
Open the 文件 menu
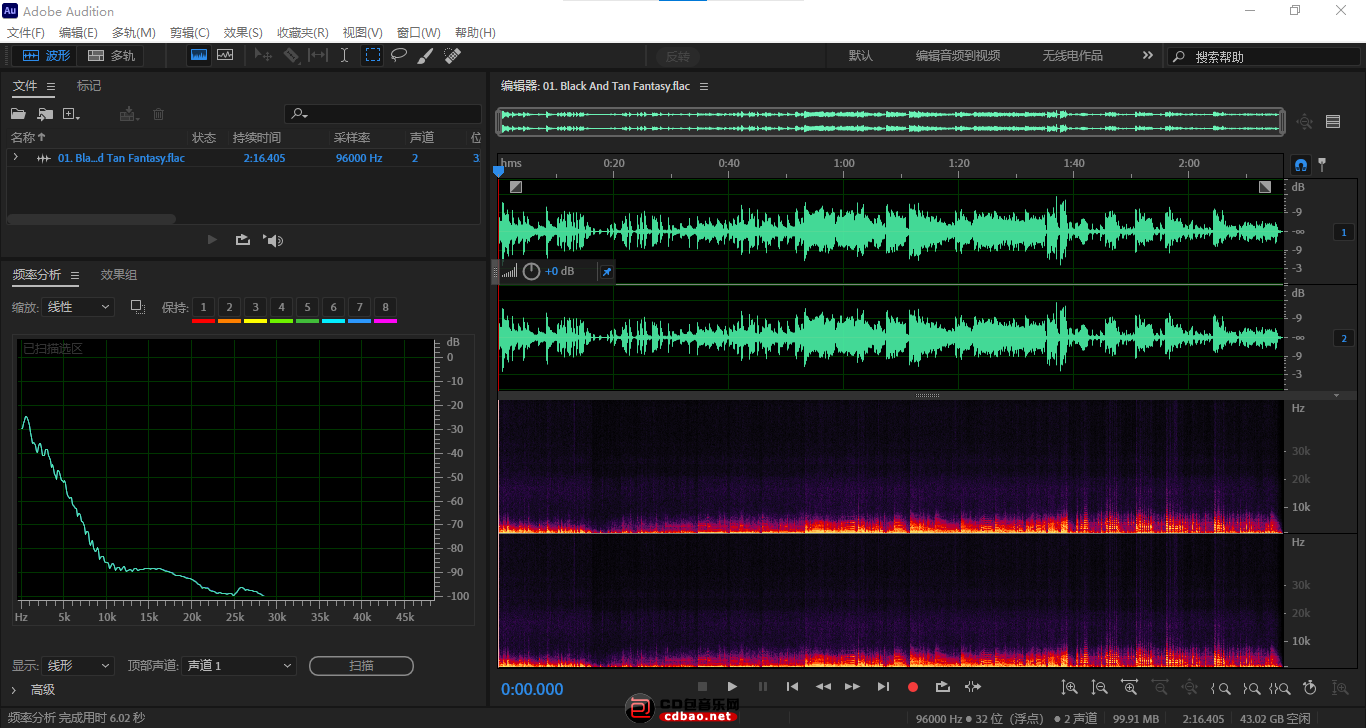click(25, 33)
